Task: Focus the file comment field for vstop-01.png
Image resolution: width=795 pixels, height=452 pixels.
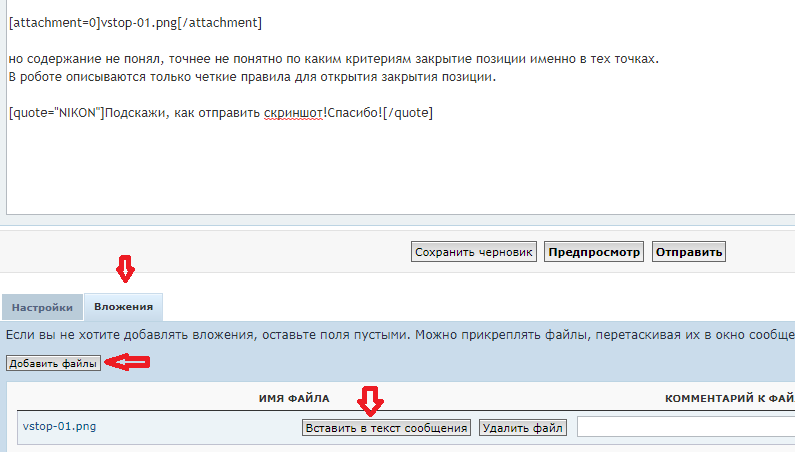Action: (x=685, y=428)
